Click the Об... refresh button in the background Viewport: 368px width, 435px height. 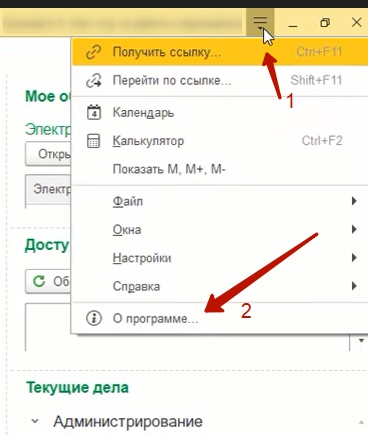[49, 281]
